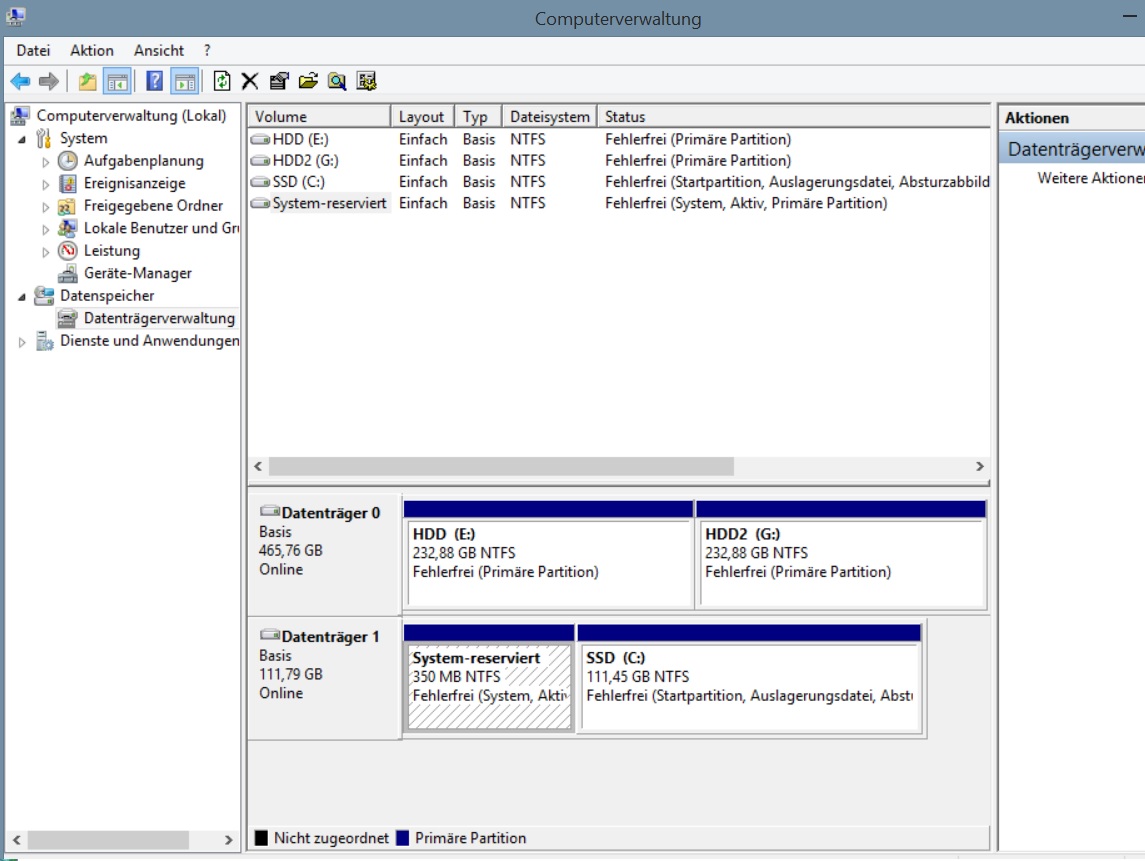This screenshot has width=1145, height=861.
Task: Select the SSD (C:) volume row
Action: 619,181
